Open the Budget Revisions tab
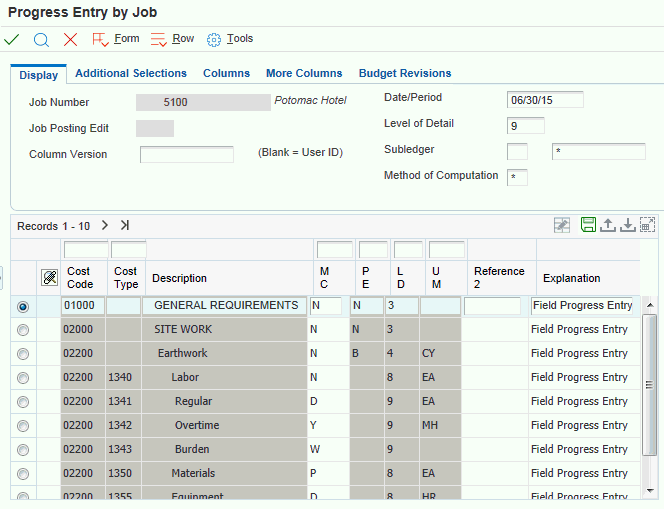The width and height of the screenshot is (664, 509). point(405,73)
